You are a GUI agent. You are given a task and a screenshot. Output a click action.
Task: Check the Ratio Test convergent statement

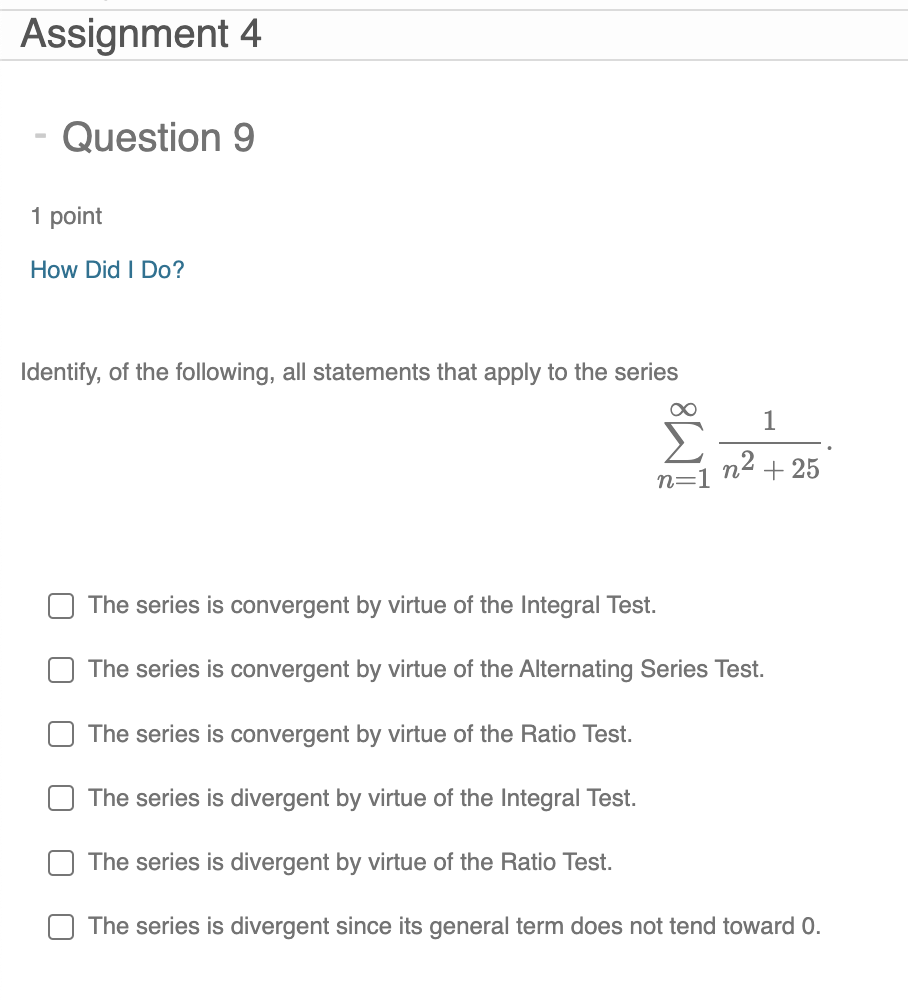[x=60, y=734]
